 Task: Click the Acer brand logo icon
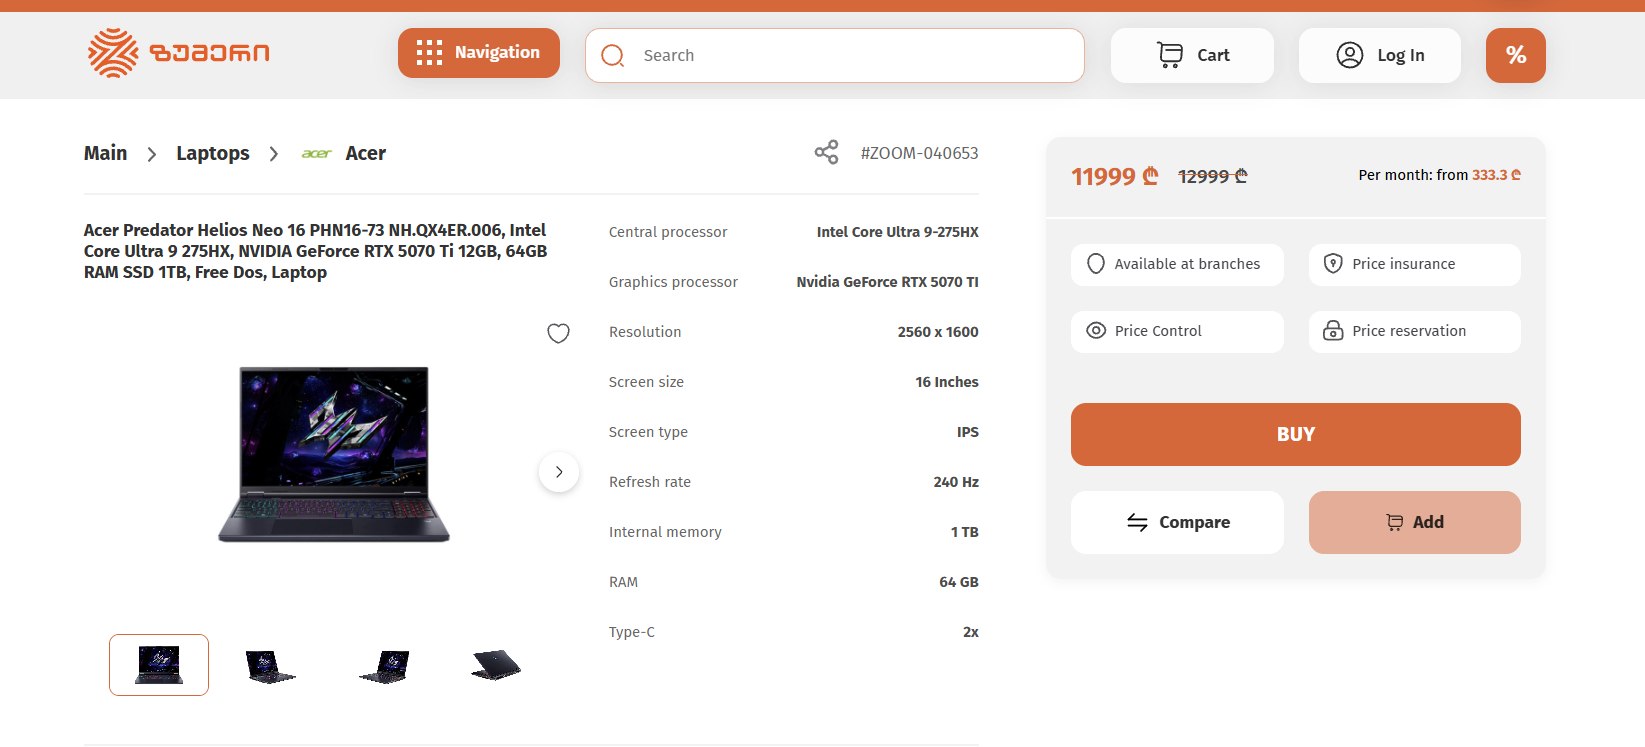[316, 153]
